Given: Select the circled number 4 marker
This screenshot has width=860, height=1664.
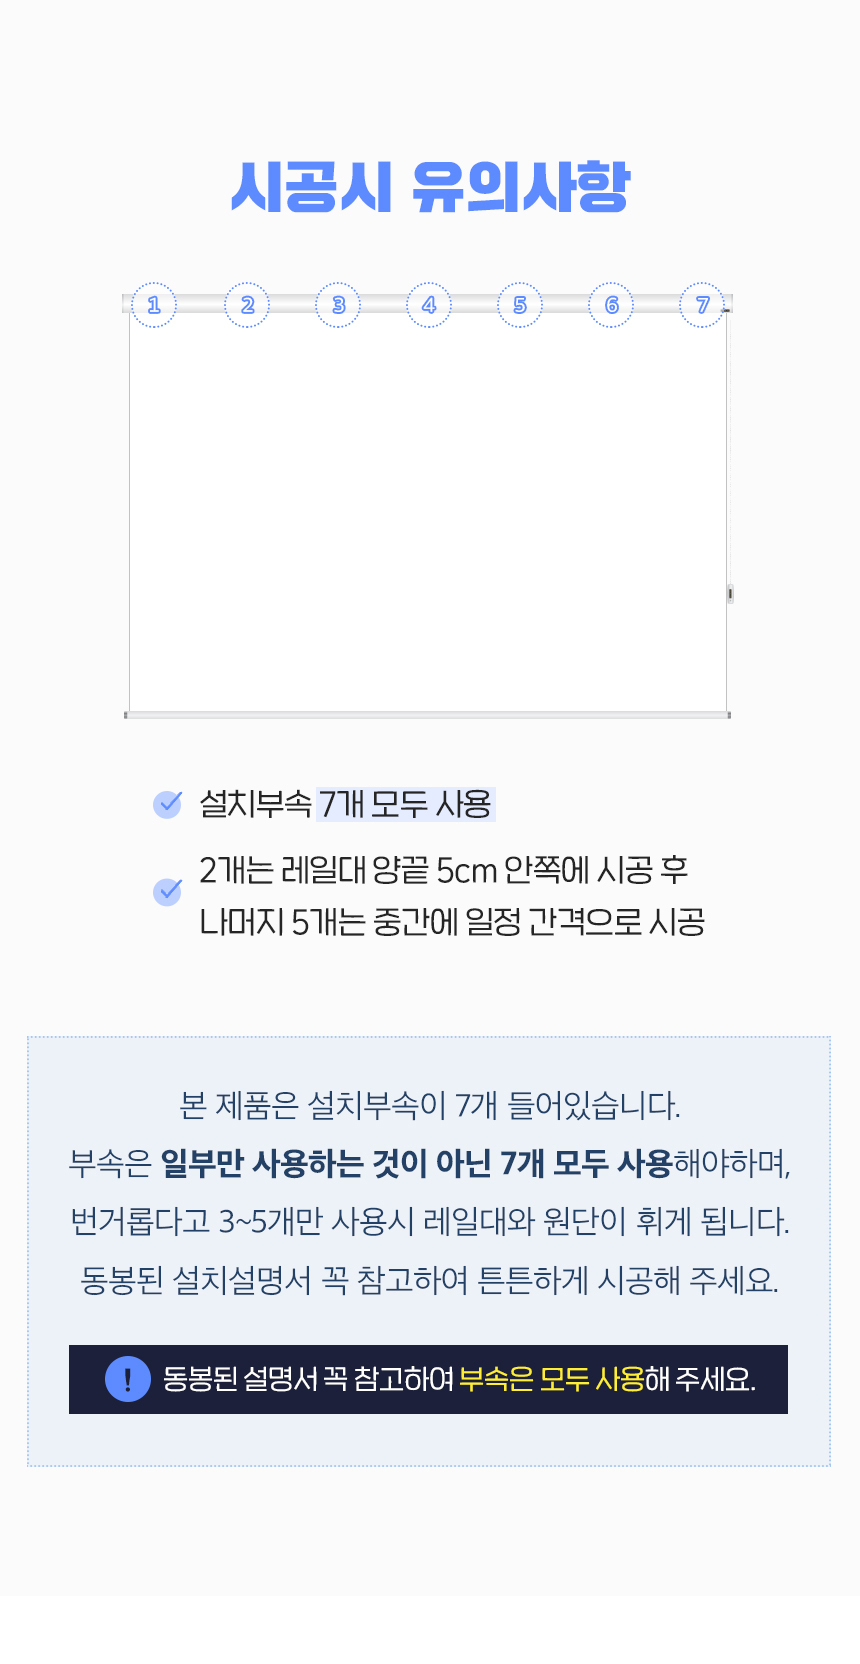Looking at the screenshot, I should (429, 305).
